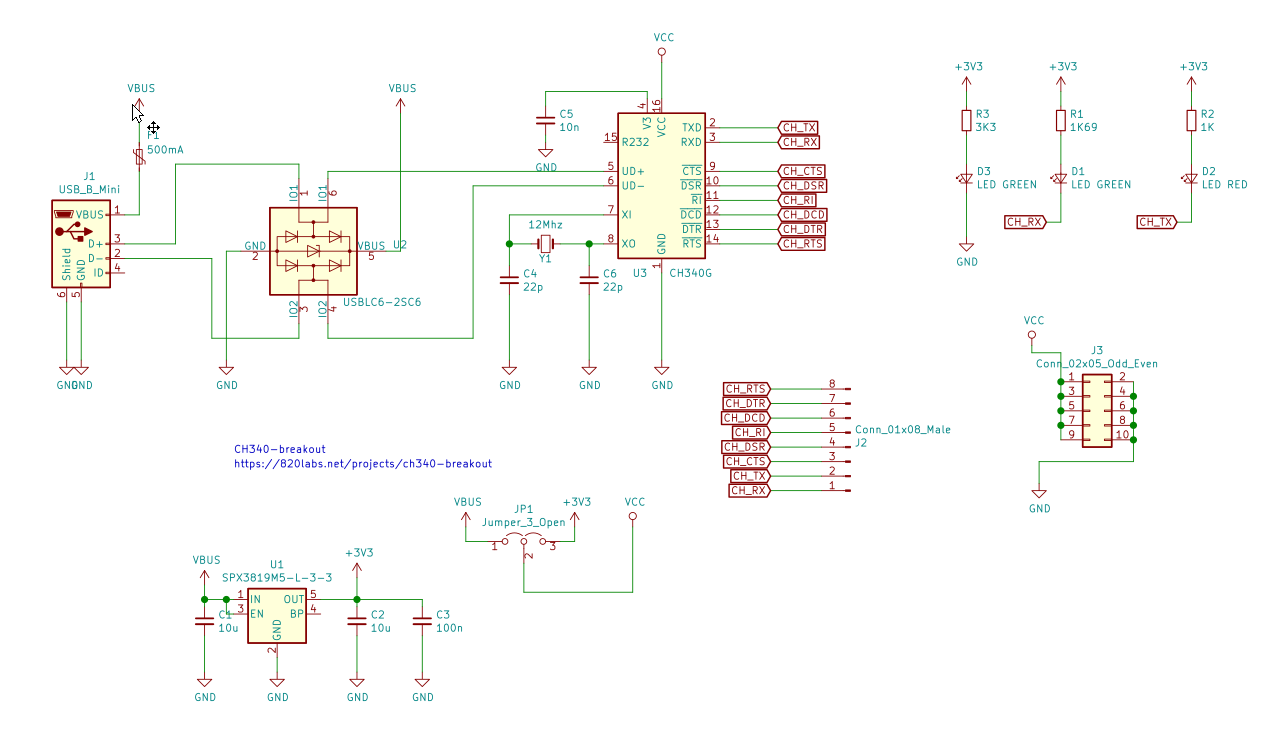Select resistor R2 symbol
This screenshot has width=1283, height=733.
[1190, 120]
